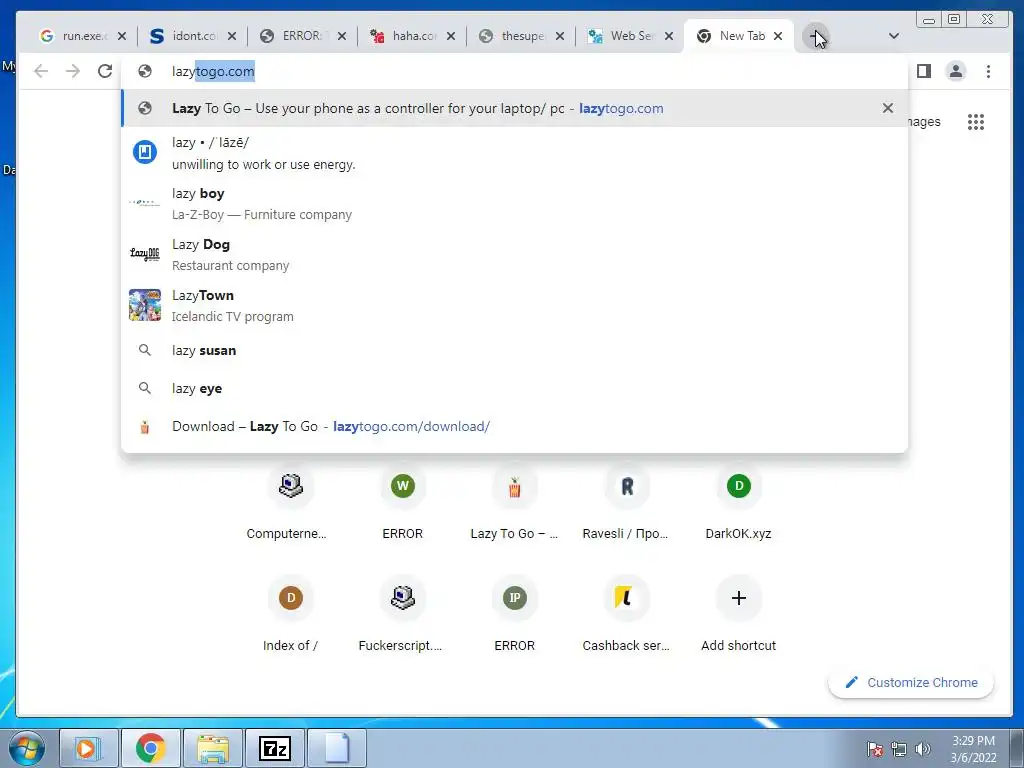
Task: Select lazy eye search suggestion
Action: (x=515, y=389)
